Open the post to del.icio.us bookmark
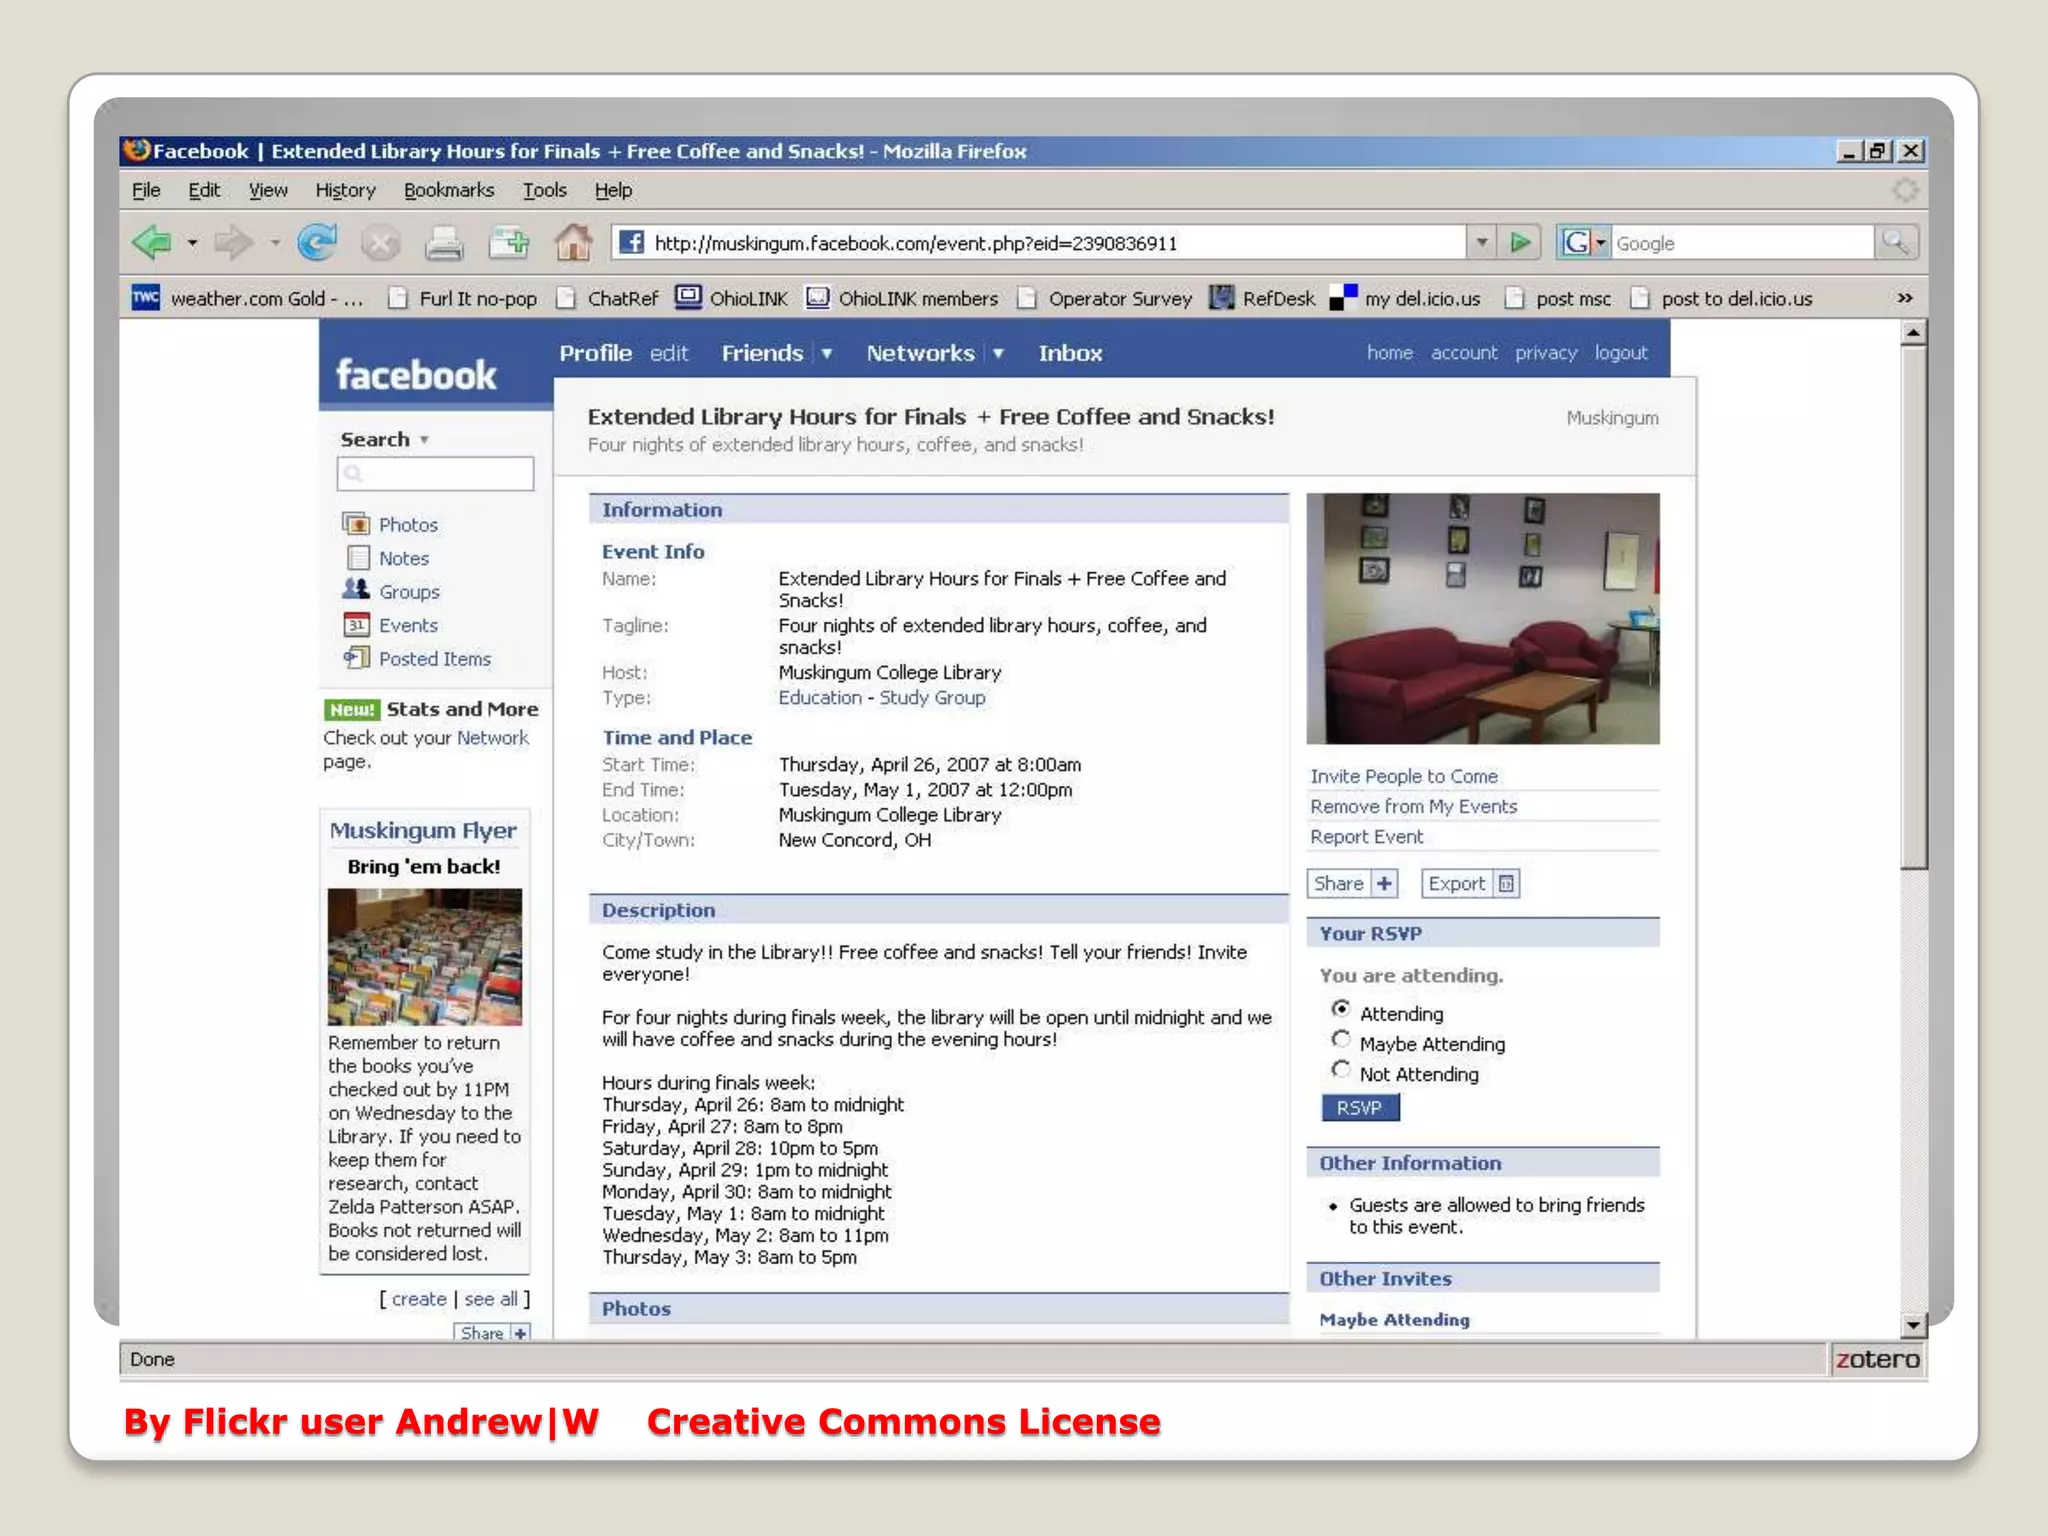Viewport: 2048px width, 1536px height. 1722,298
